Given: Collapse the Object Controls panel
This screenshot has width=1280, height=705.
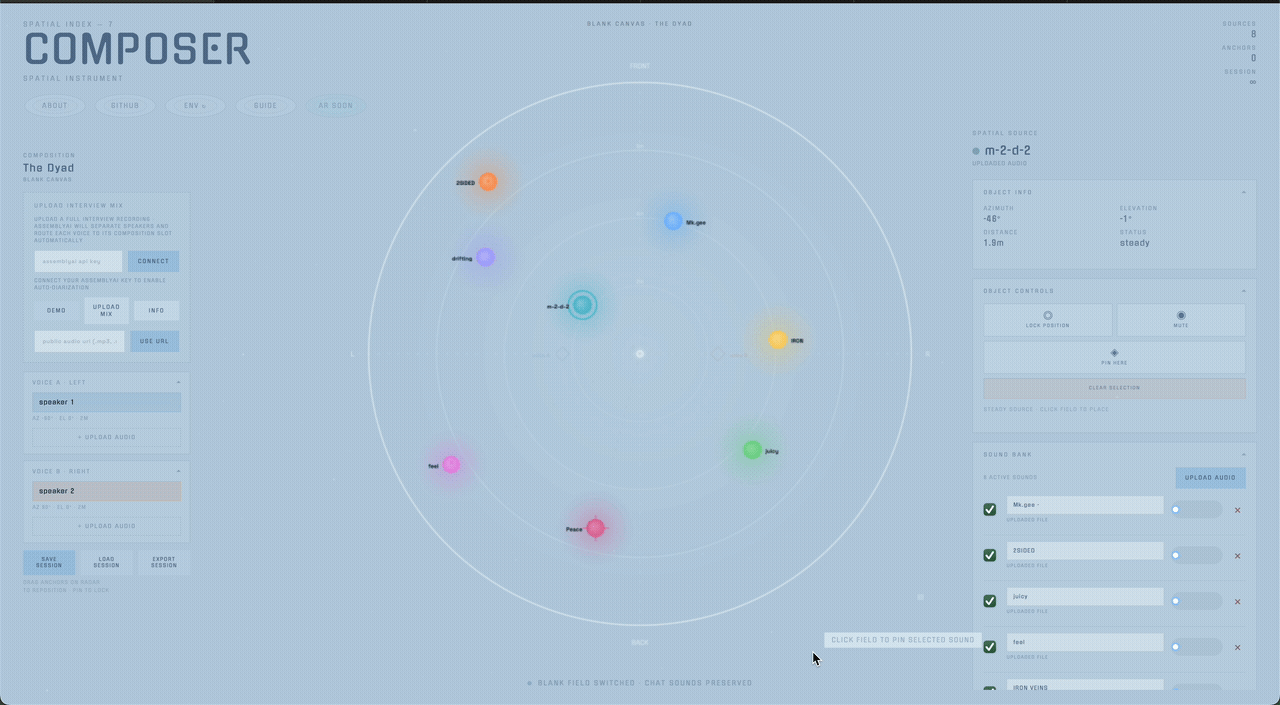Looking at the screenshot, I should [x=1244, y=291].
